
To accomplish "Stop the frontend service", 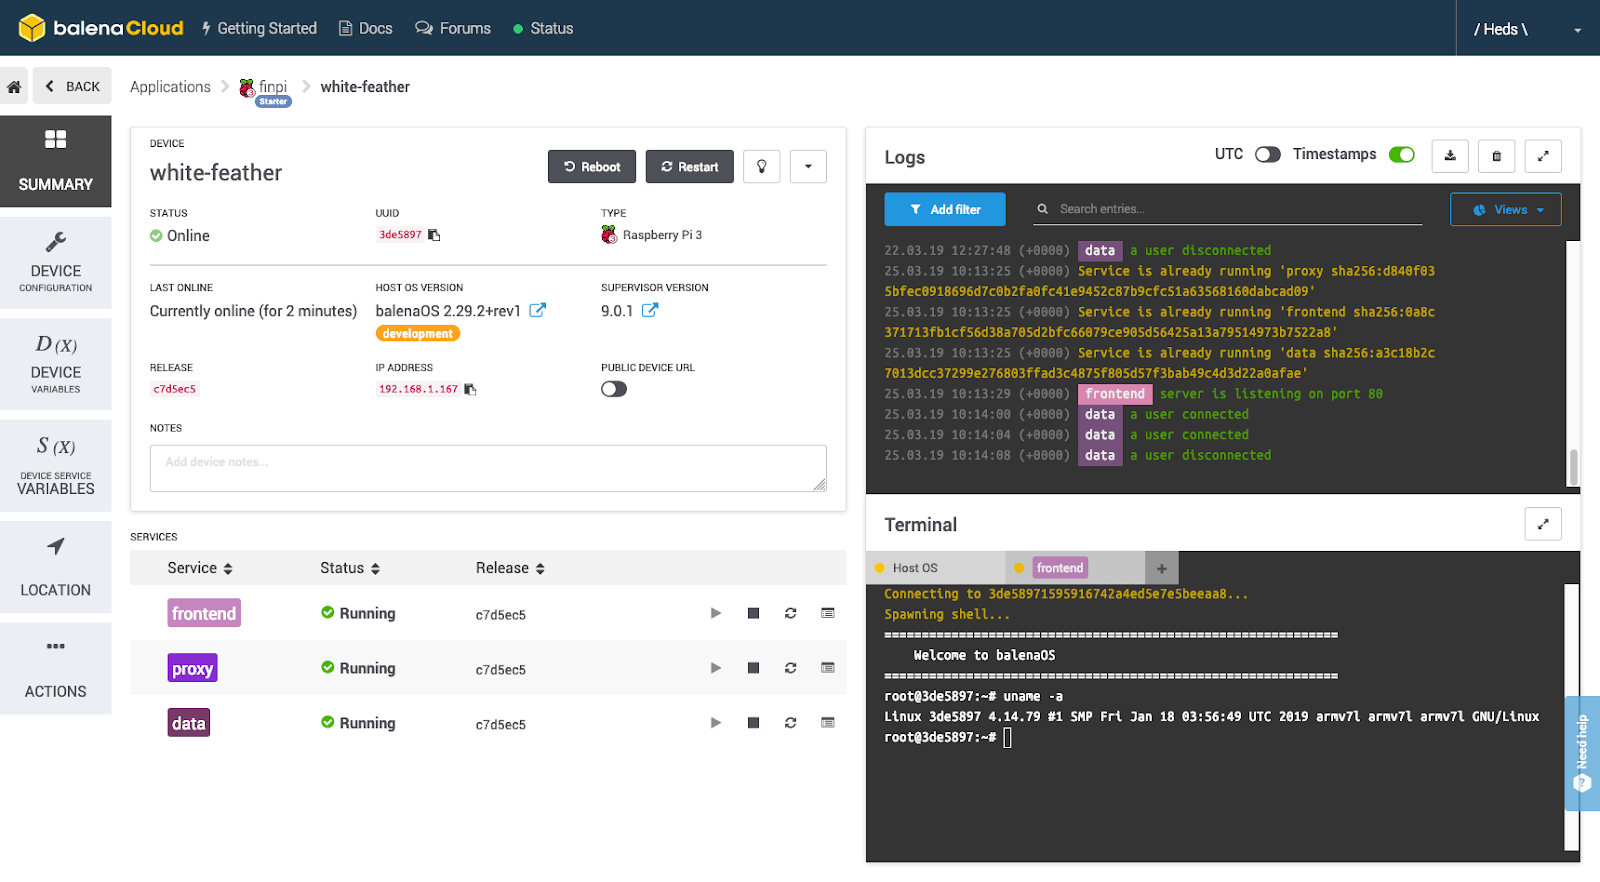I will point(753,613).
